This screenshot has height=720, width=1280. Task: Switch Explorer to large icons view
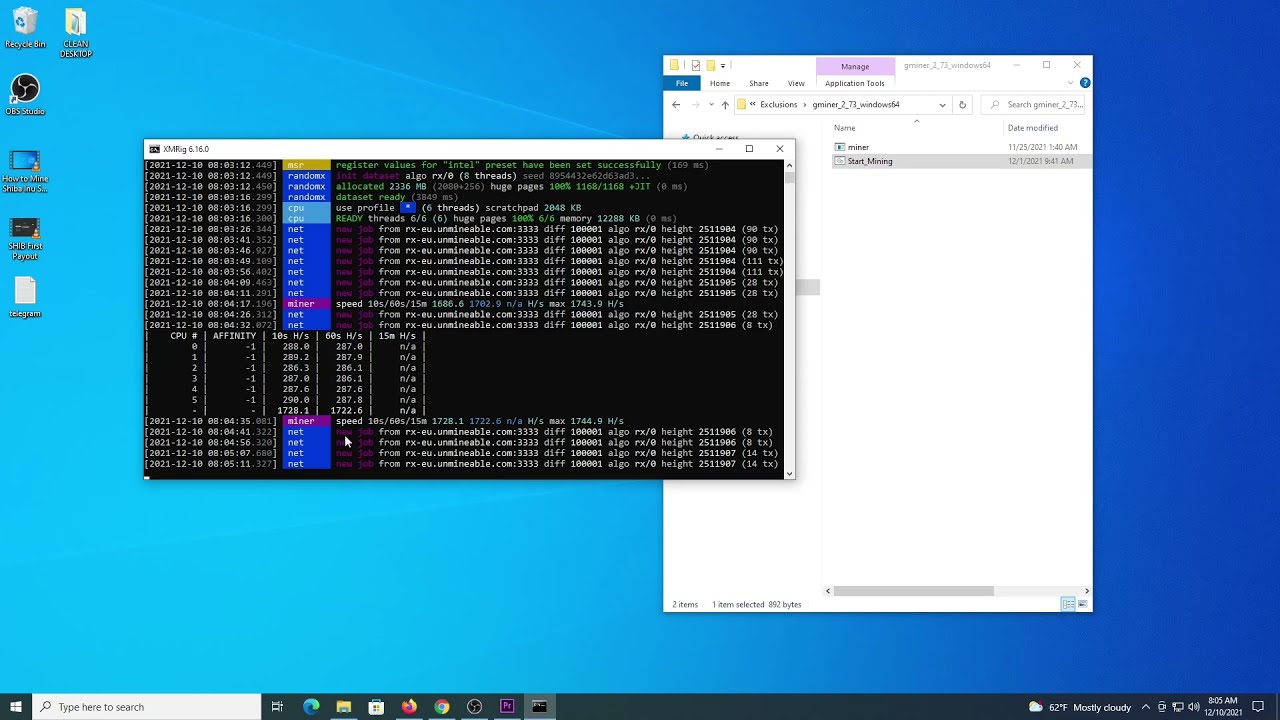click(x=1082, y=604)
